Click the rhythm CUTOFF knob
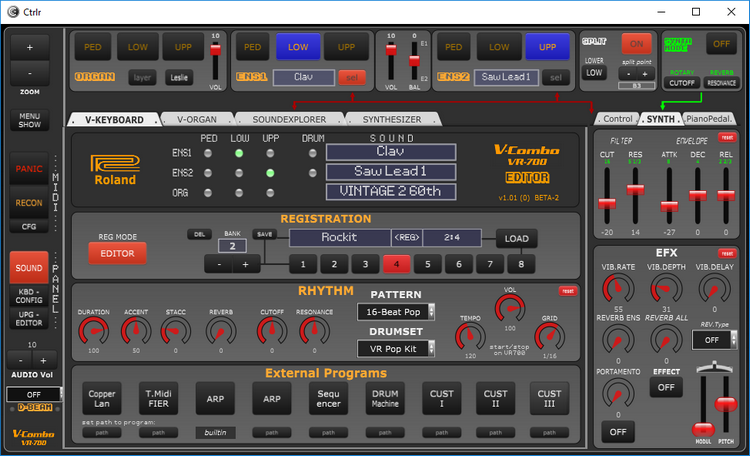 click(272, 332)
